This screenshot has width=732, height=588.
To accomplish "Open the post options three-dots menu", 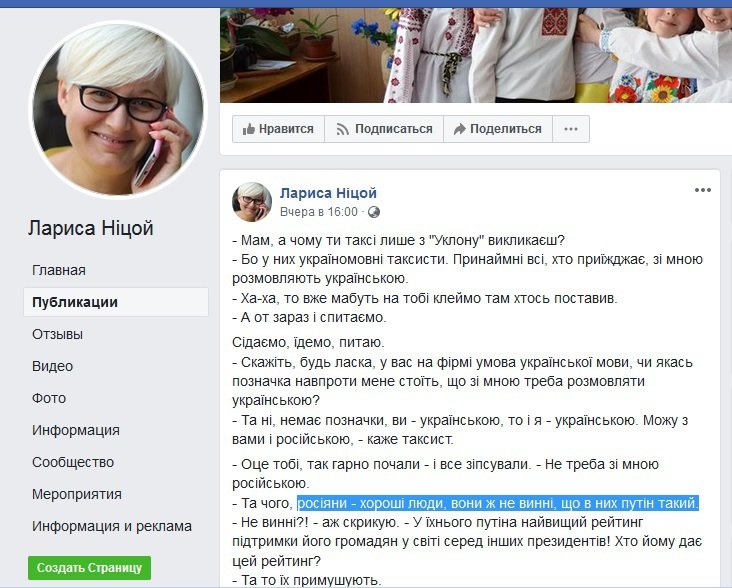I will (703, 190).
